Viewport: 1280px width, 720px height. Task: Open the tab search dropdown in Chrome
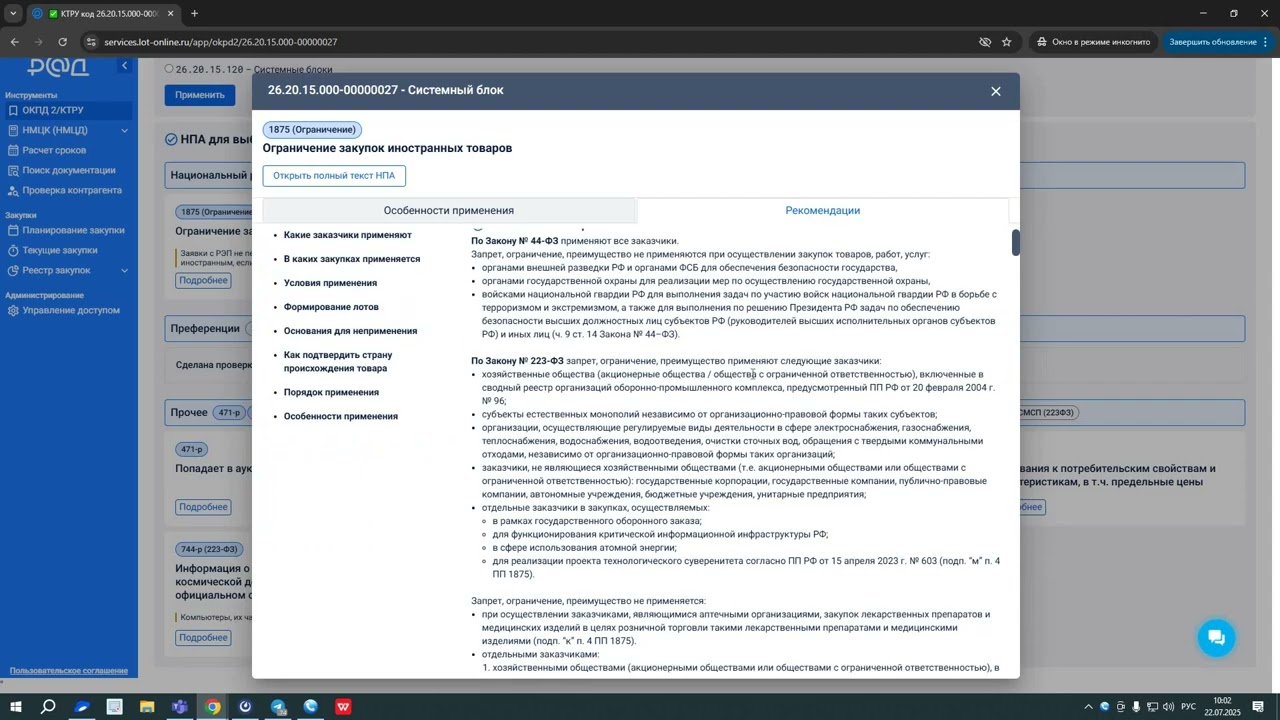pyautogui.click(x=14, y=14)
